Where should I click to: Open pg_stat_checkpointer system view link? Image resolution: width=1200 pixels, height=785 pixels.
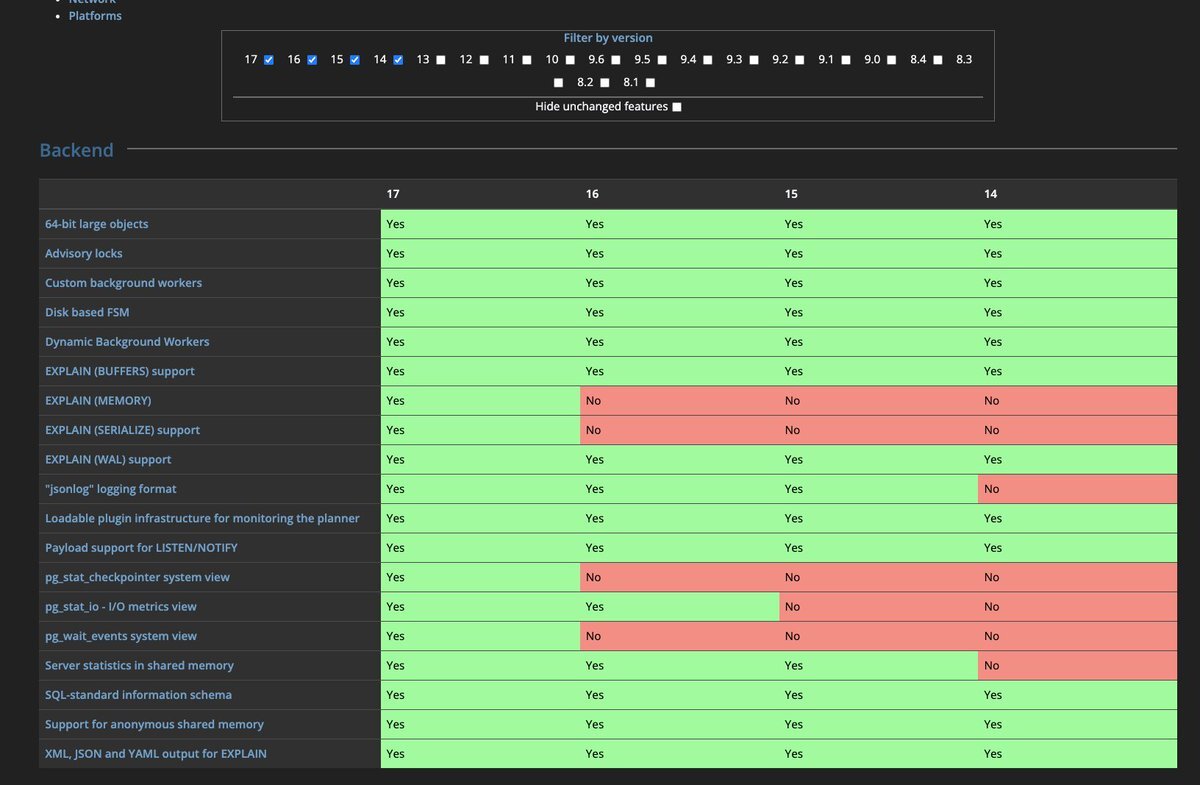point(137,577)
